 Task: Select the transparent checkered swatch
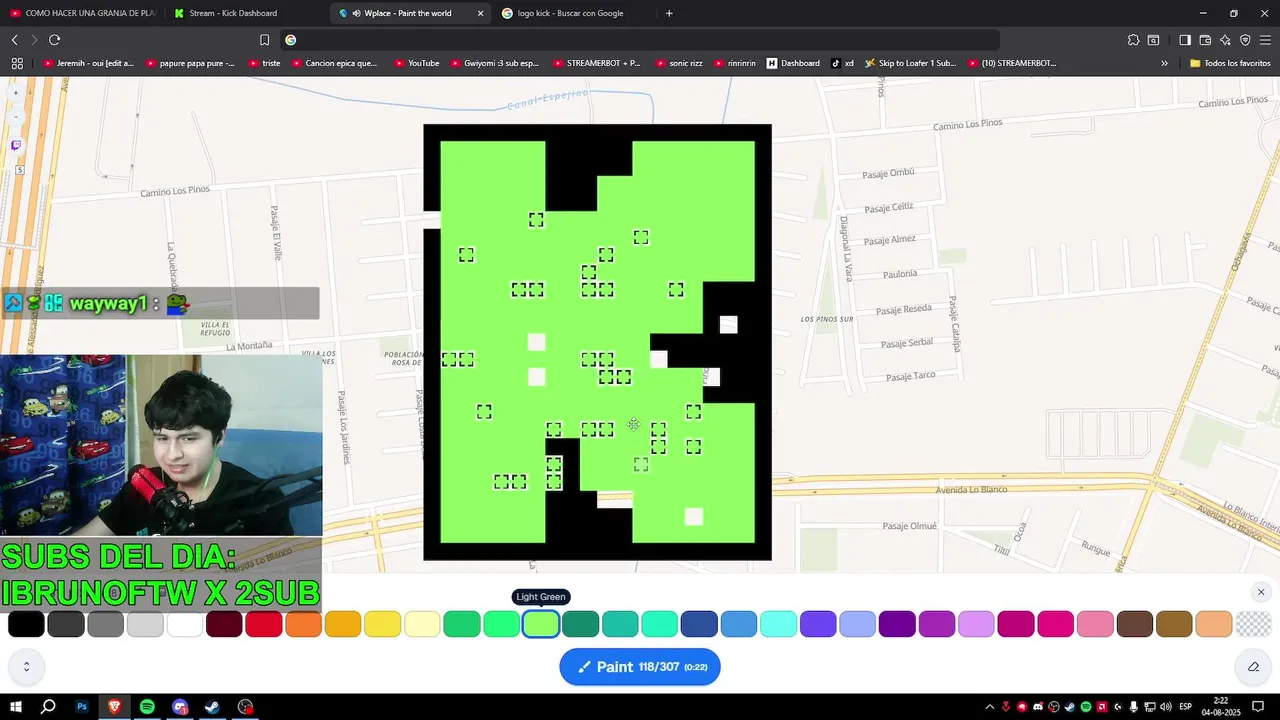[x=1254, y=624]
